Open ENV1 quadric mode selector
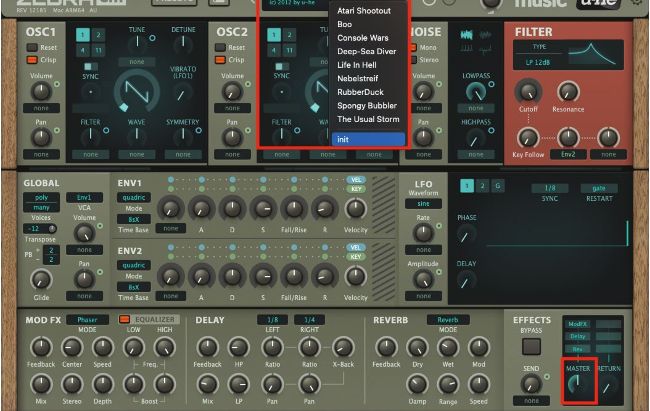The height and width of the screenshot is (411, 650). pyautogui.click(x=133, y=197)
